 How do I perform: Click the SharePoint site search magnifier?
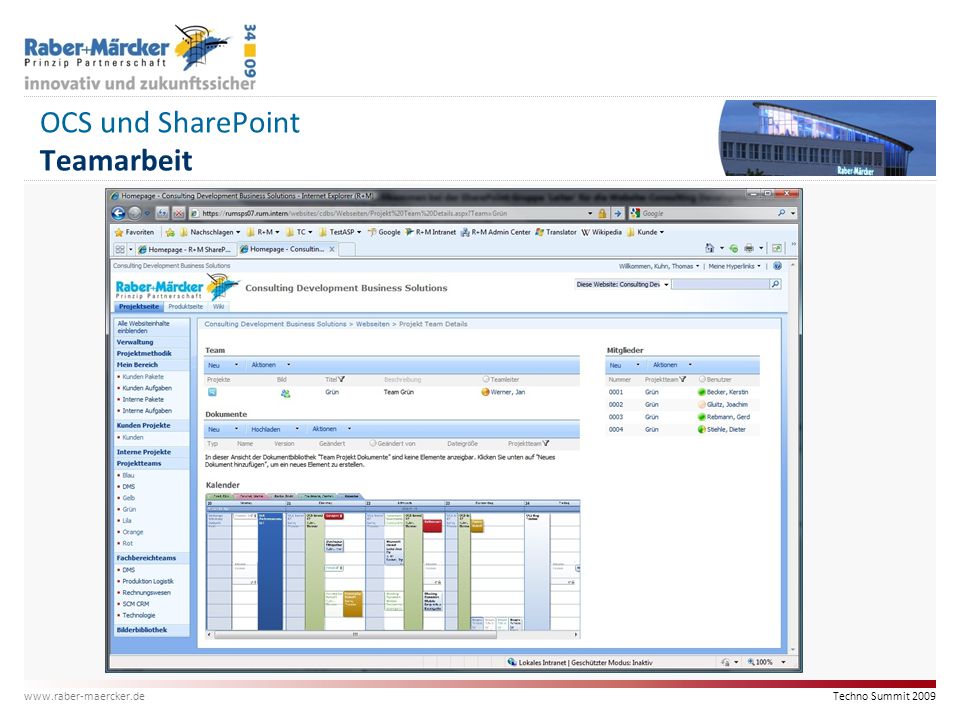(776, 284)
